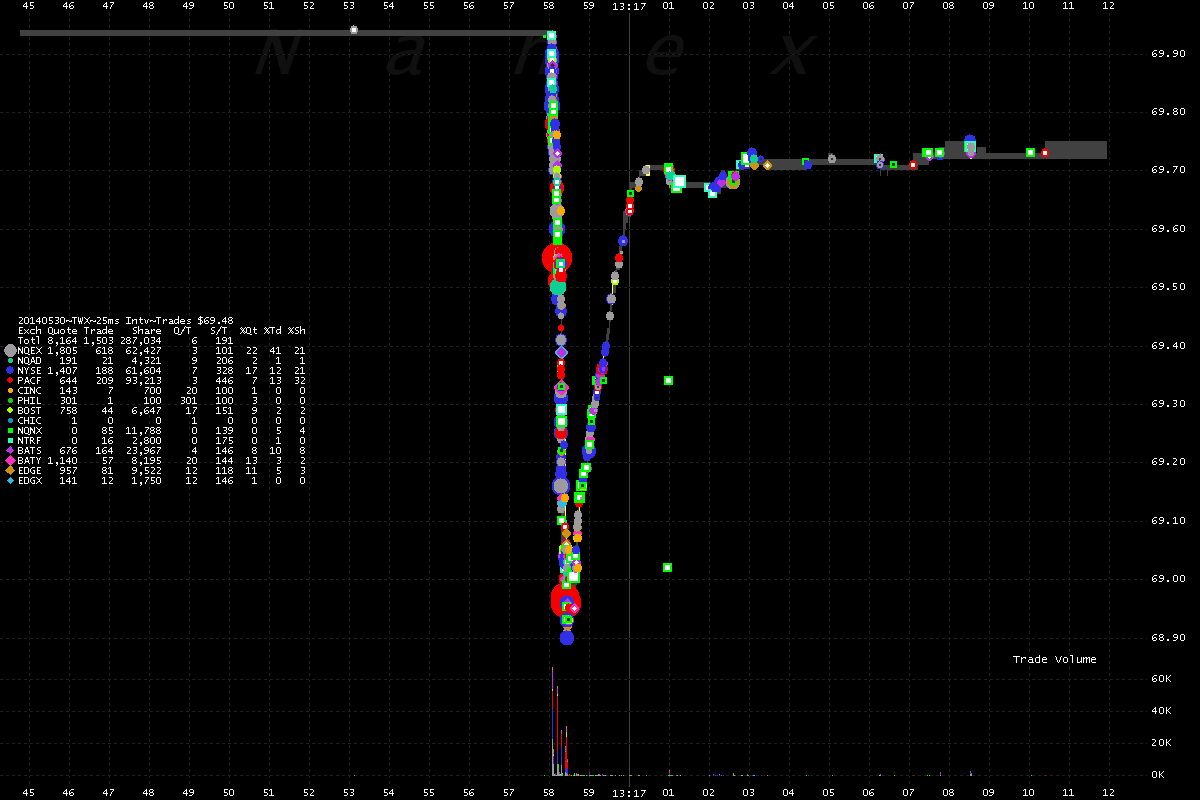
Task: Click the 60K volume axis label
Action: tap(1161, 679)
